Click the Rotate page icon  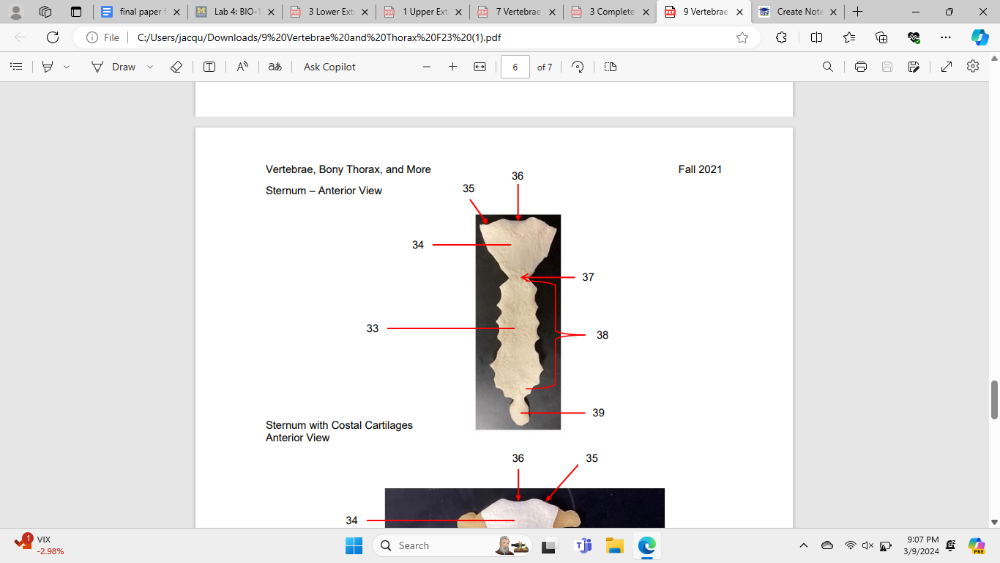578,67
